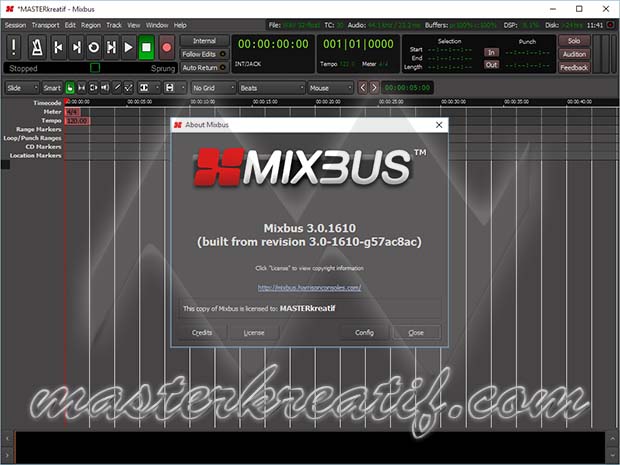Select the Draw pencil tool icon
This screenshot has height=465, width=620.
click(x=117, y=88)
